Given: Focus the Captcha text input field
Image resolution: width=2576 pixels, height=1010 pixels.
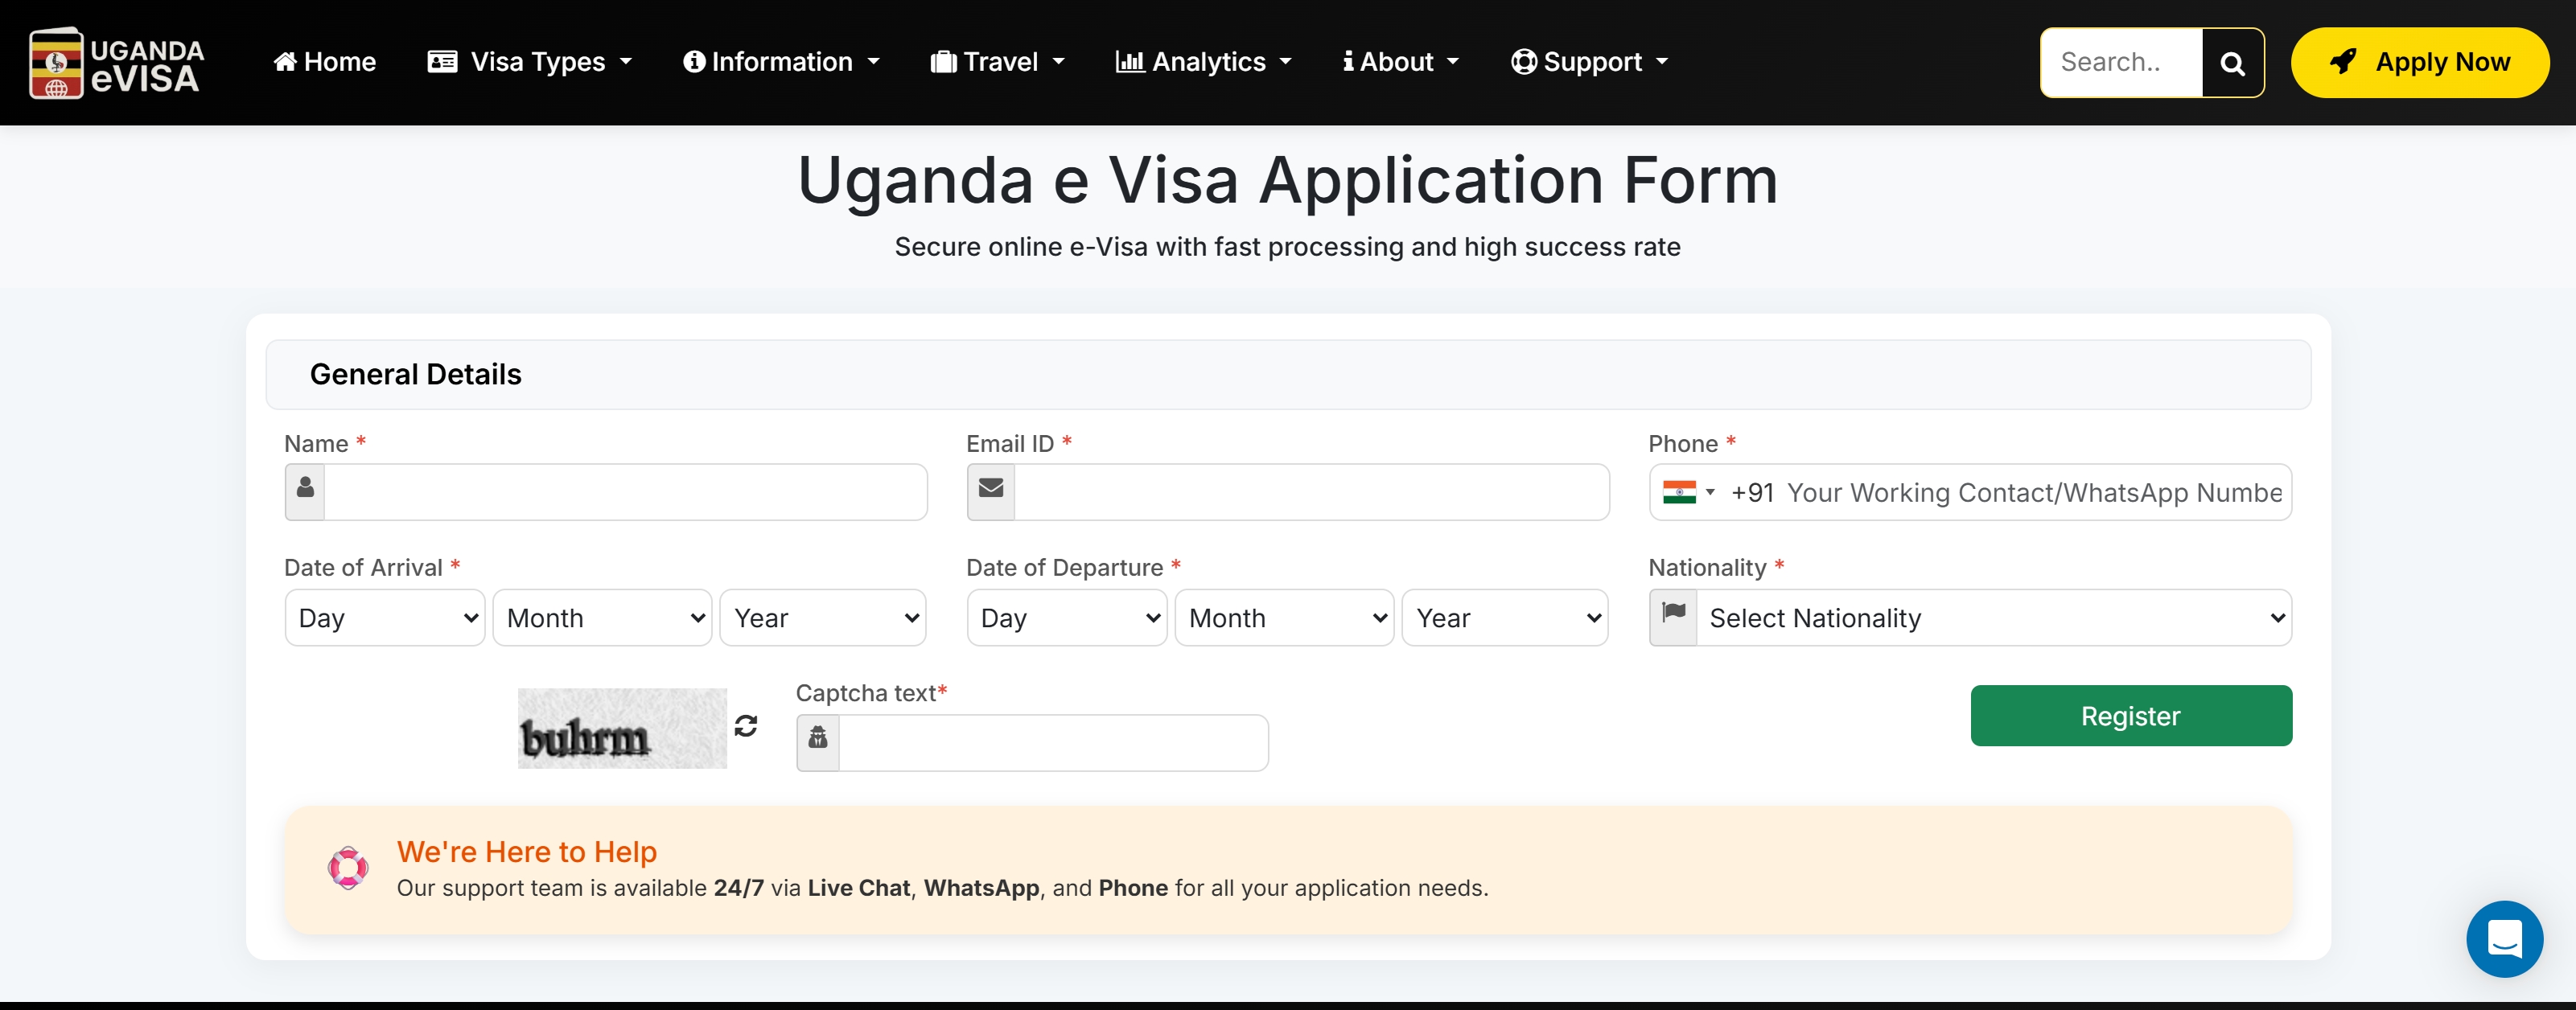Looking at the screenshot, I should (x=1052, y=742).
